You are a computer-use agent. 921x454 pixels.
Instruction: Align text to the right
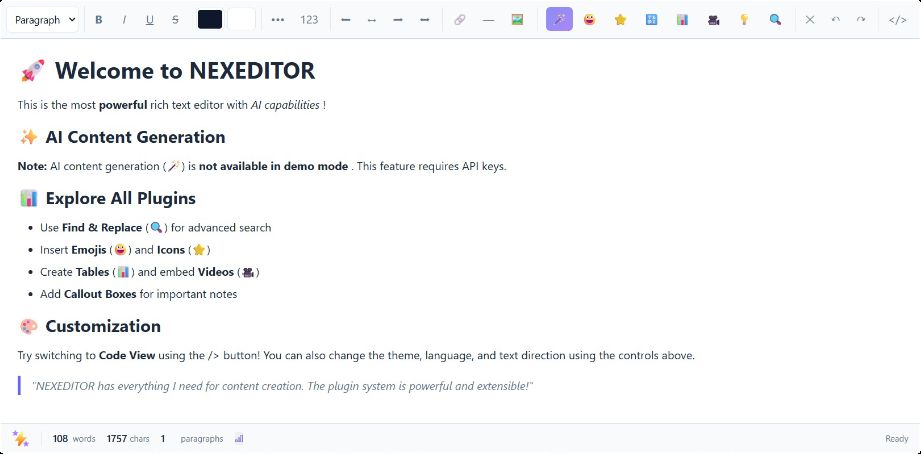point(398,19)
